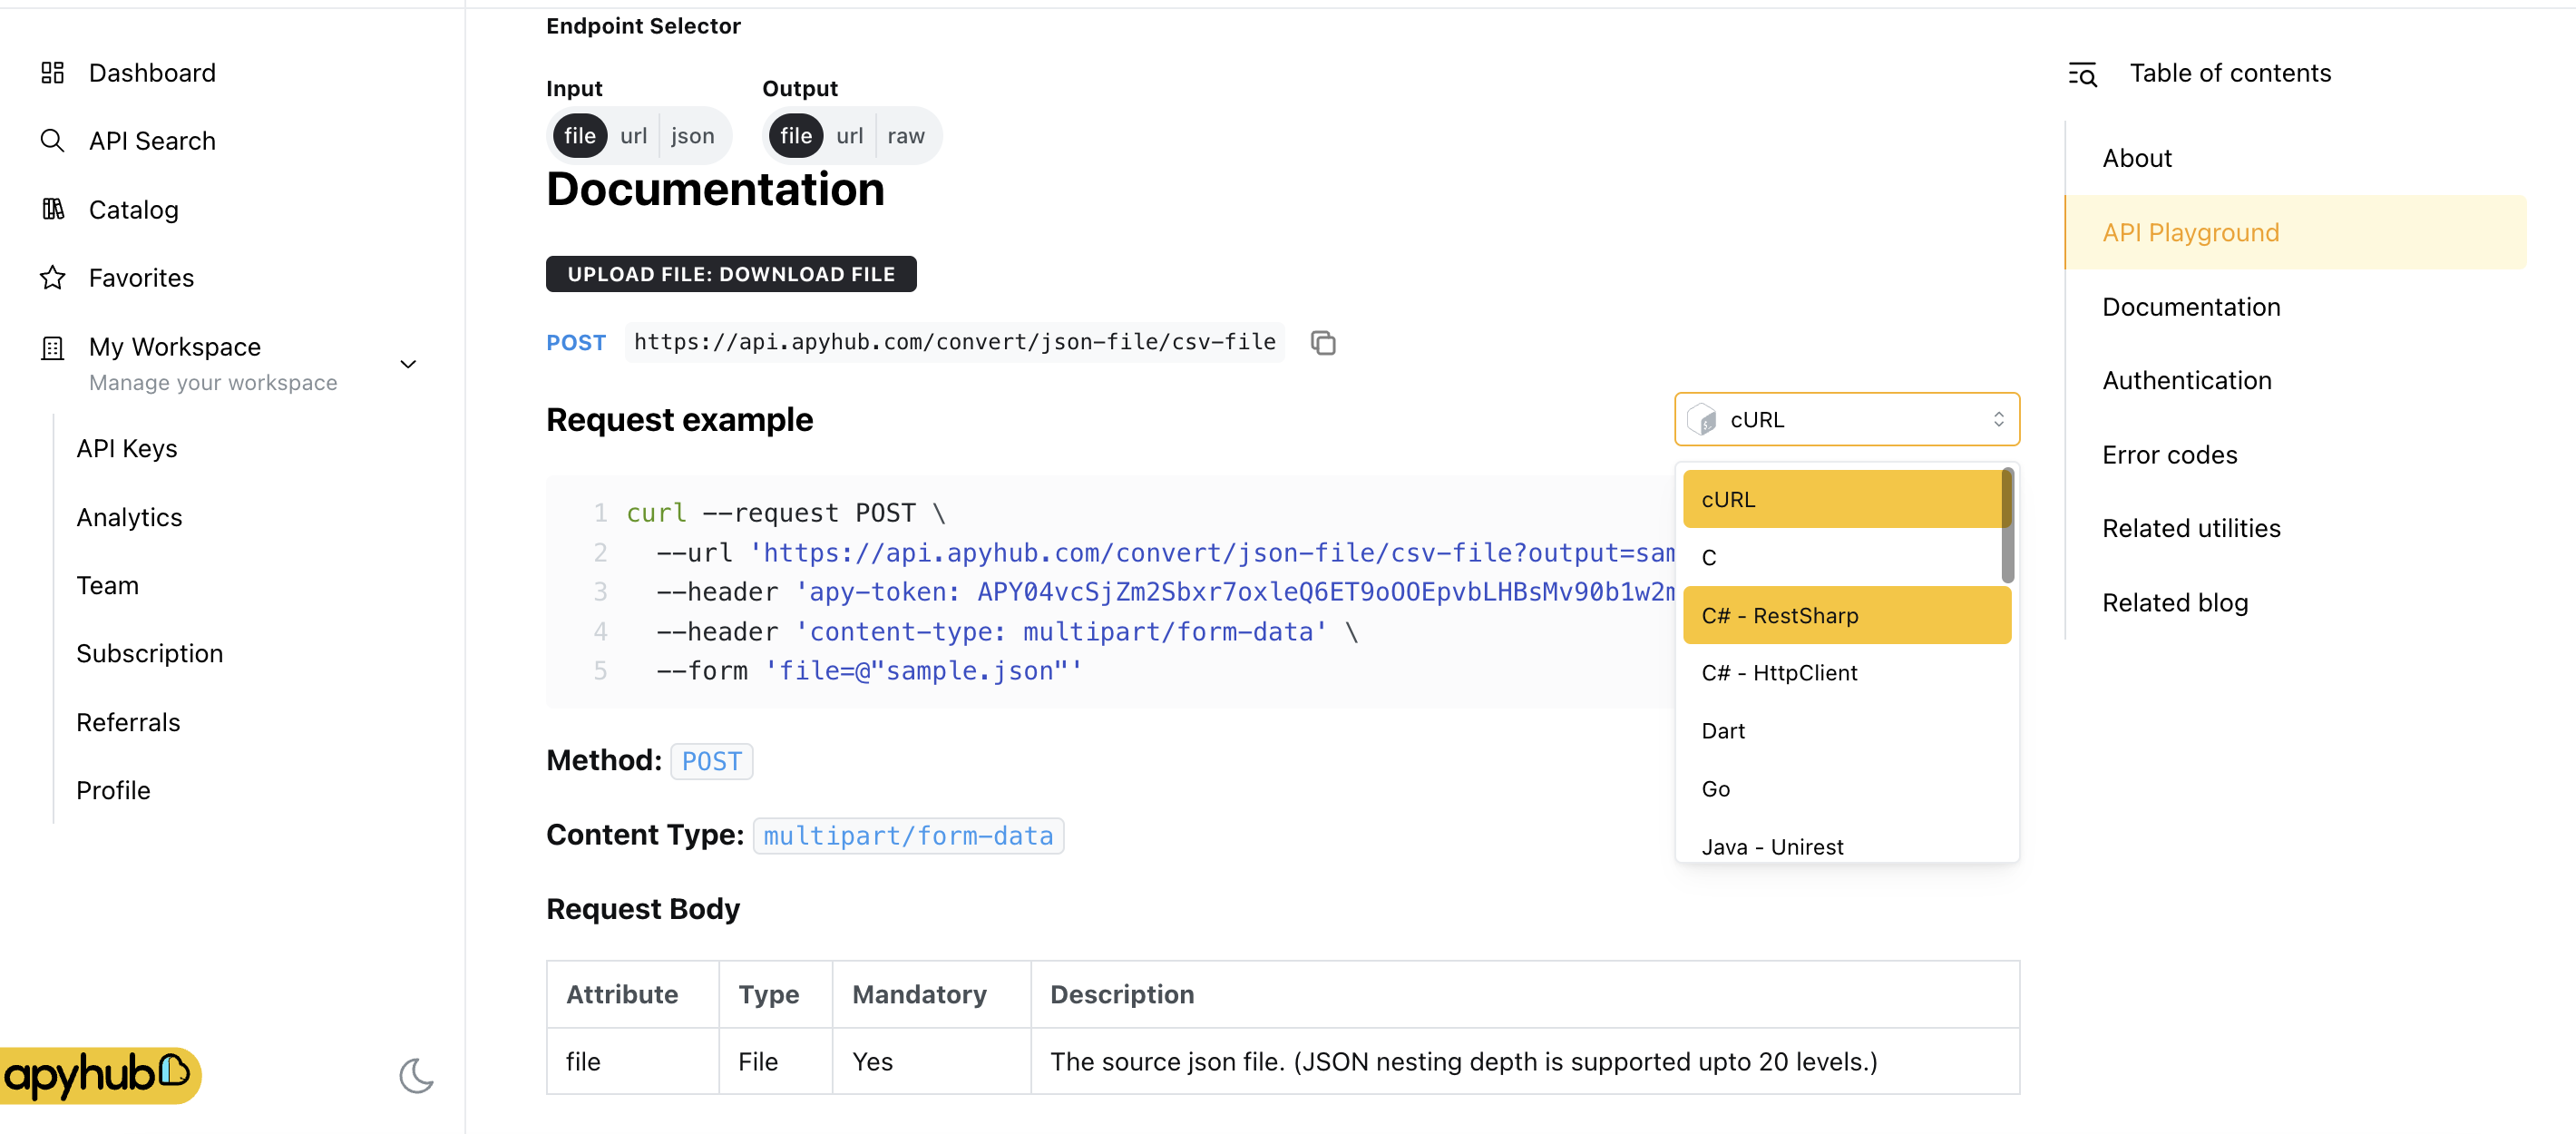
Task: Open the Catalog section
Action: pyautogui.click(x=133, y=209)
